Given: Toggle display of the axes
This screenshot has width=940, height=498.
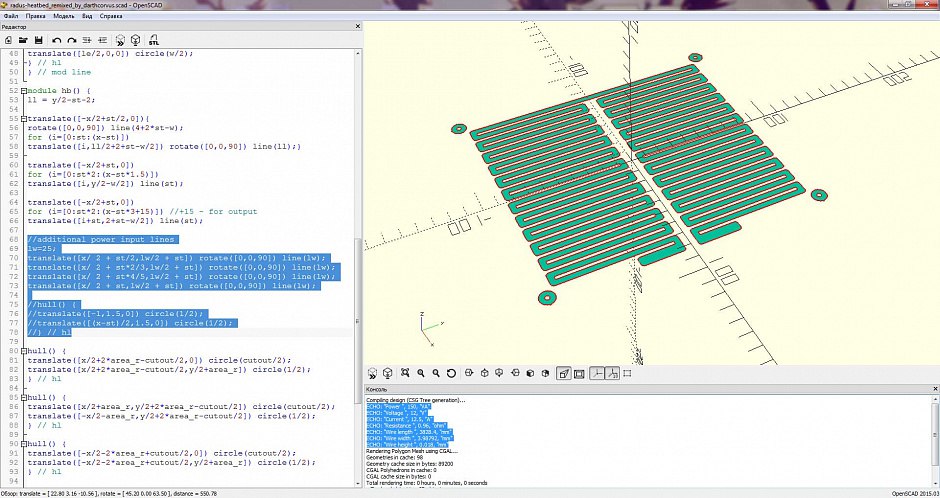Looking at the screenshot, I should [596, 373].
